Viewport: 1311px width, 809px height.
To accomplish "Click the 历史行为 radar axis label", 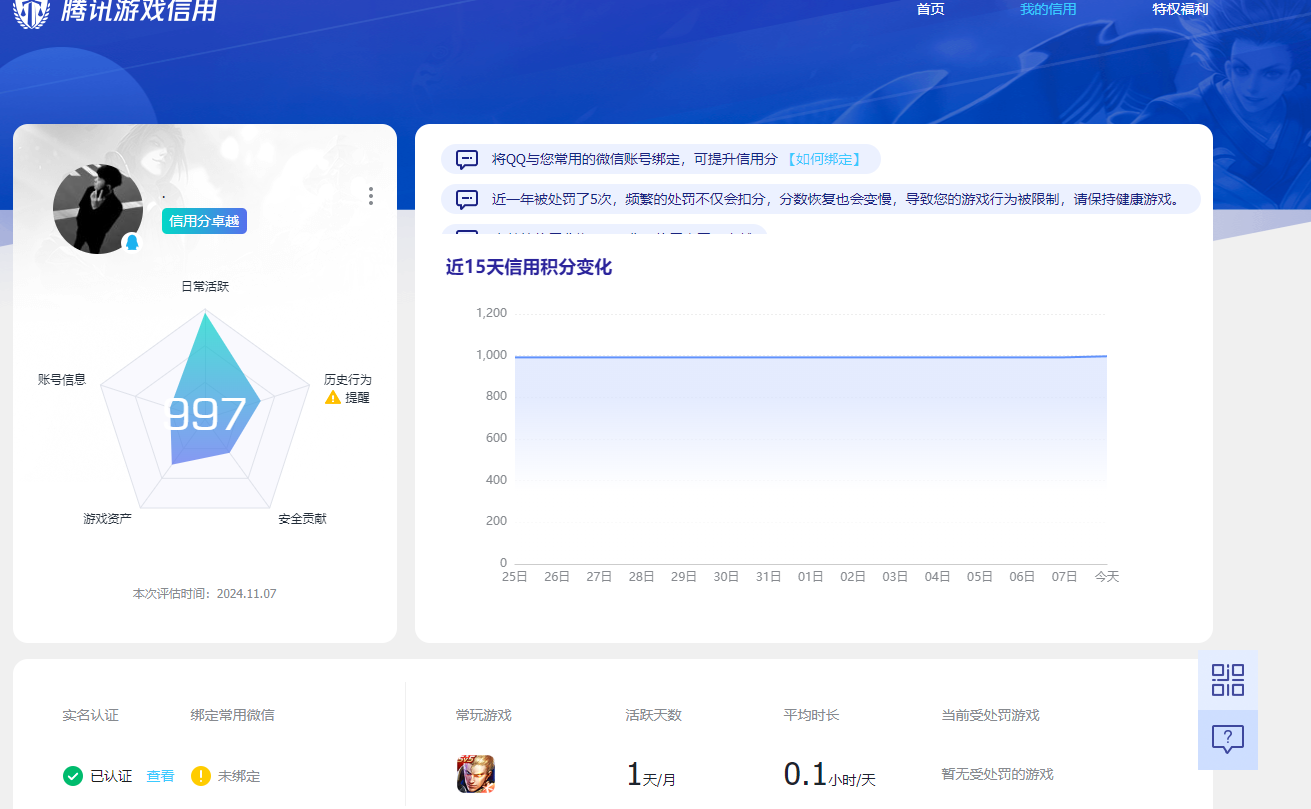I will tap(348, 380).
